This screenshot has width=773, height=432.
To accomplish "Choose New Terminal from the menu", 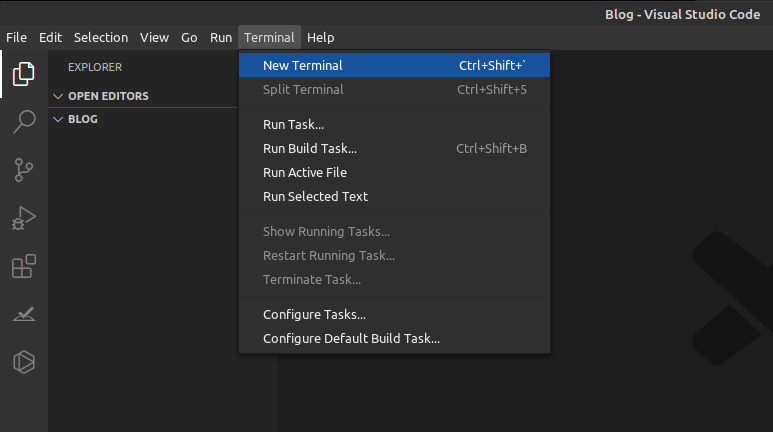I will [x=394, y=65].
